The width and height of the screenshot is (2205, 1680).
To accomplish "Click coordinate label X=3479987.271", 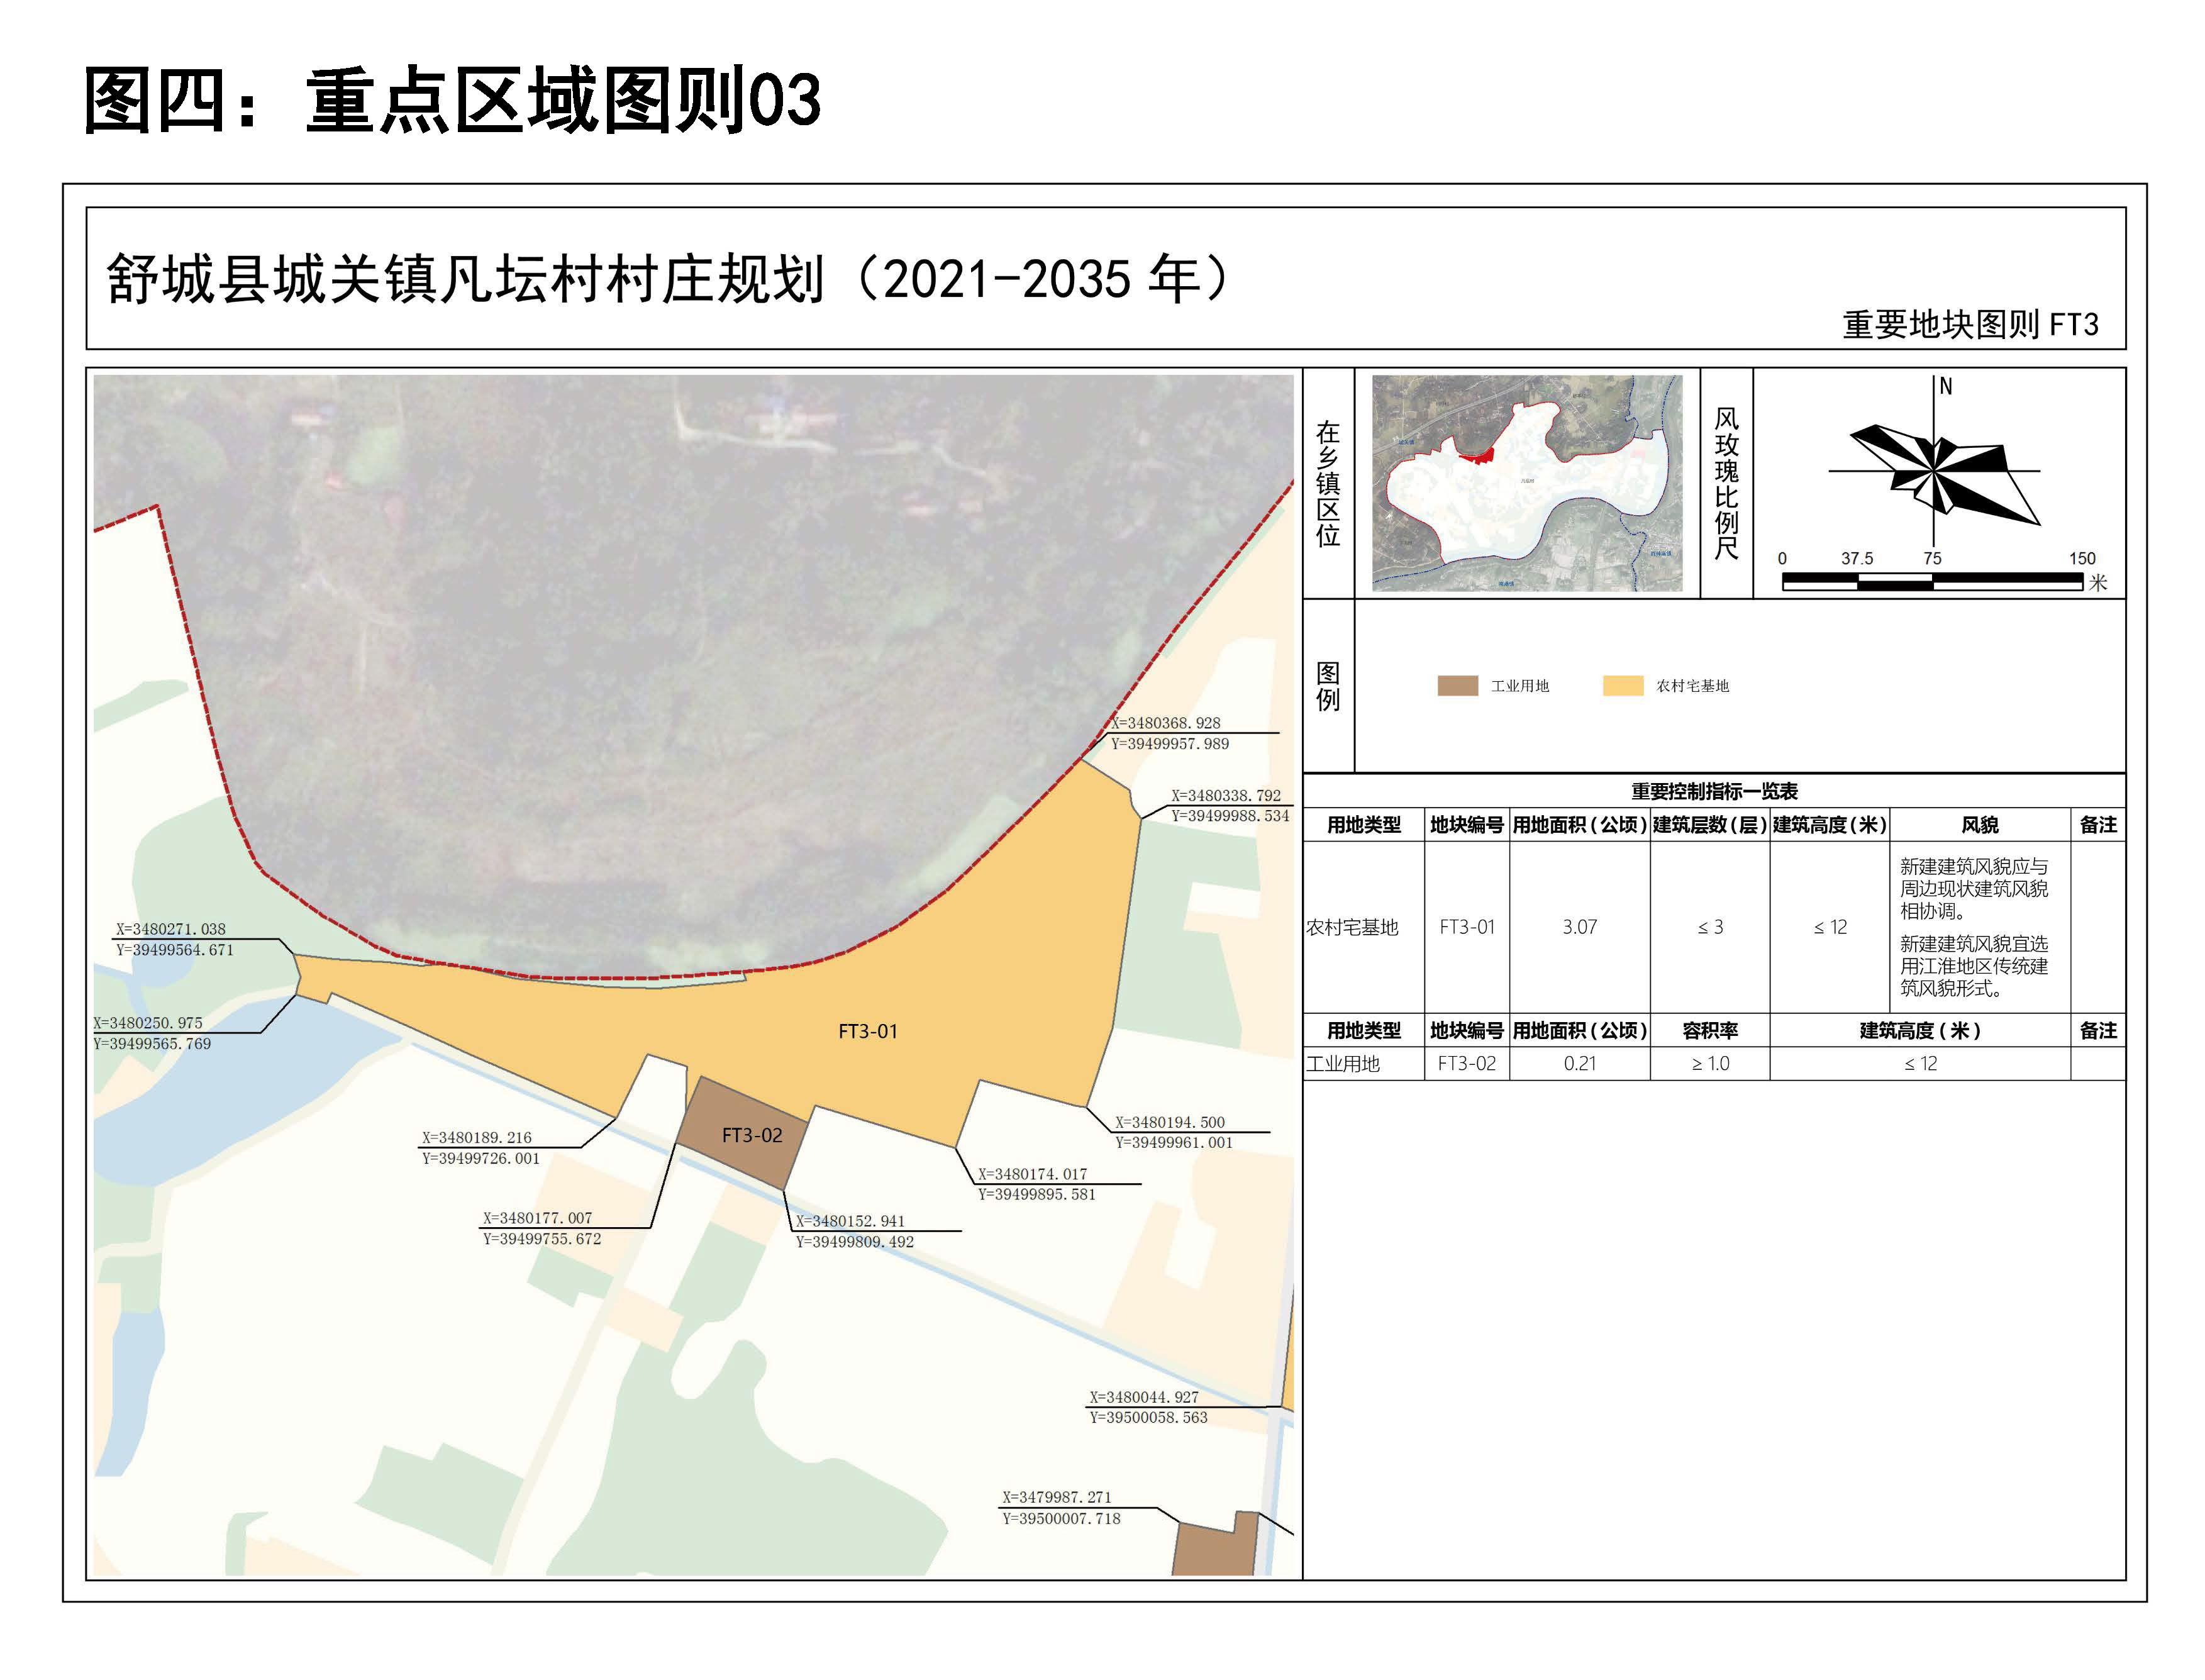I will 1056,1497.
